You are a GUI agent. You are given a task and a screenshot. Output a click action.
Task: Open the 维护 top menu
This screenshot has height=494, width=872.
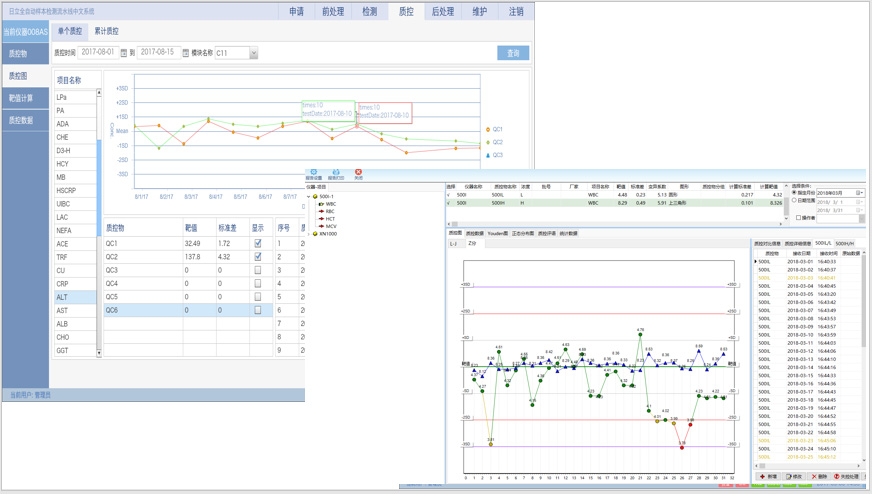click(x=479, y=11)
